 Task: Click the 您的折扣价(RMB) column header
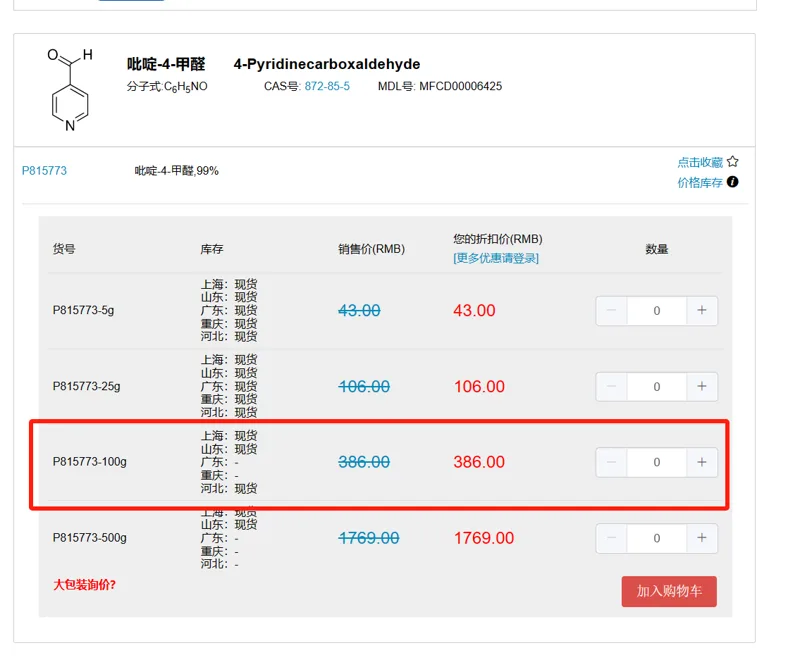pos(498,239)
